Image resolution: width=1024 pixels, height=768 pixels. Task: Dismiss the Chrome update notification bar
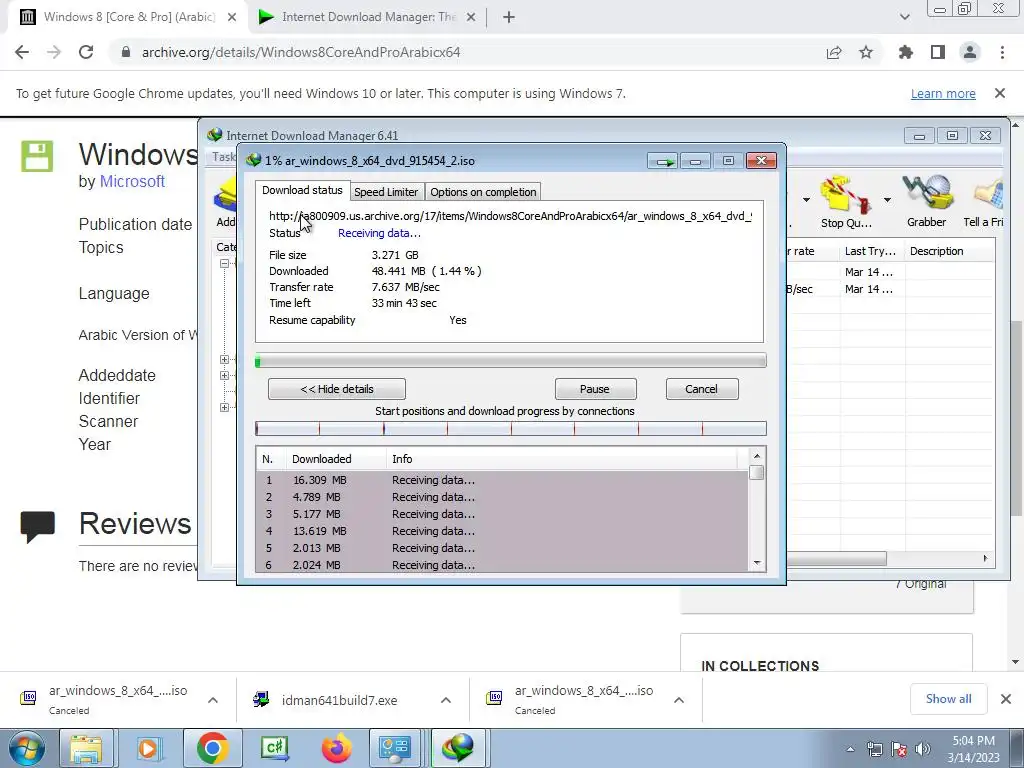tap(1000, 93)
